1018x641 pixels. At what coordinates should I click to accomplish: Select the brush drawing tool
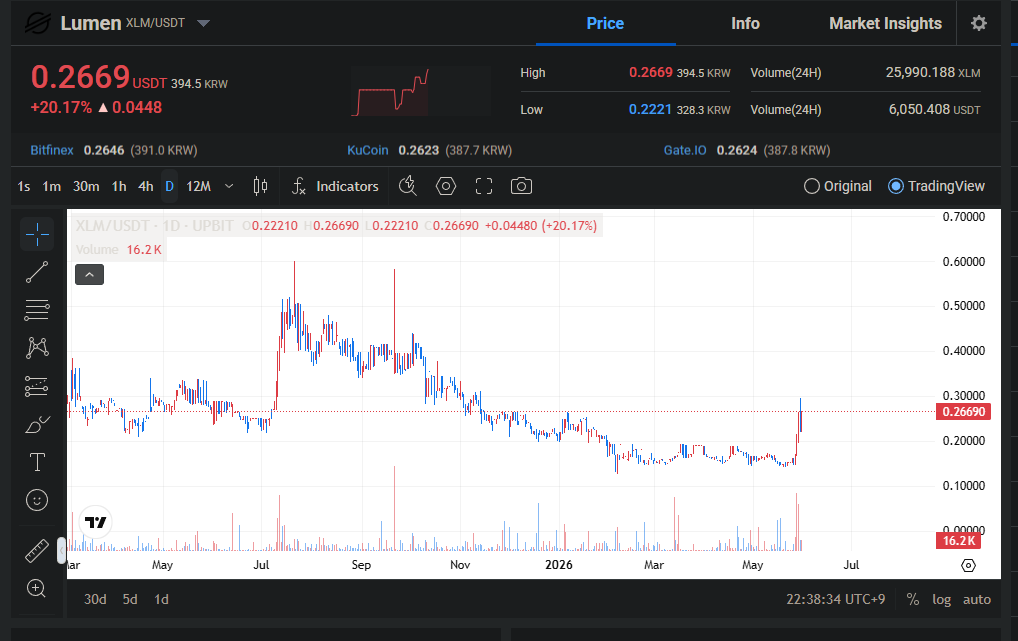point(37,424)
